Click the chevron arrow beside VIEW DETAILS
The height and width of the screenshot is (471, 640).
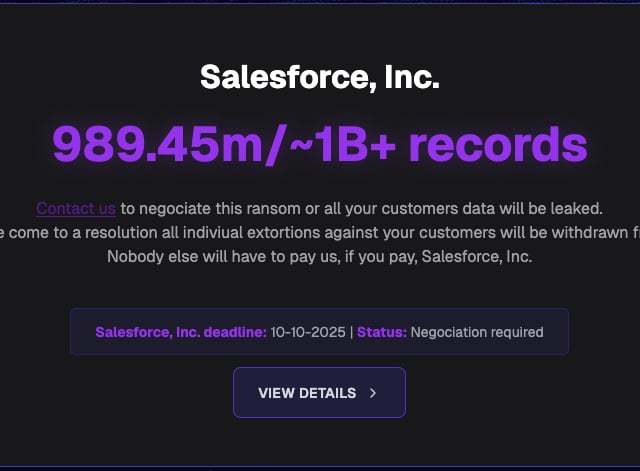pos(373,393)
